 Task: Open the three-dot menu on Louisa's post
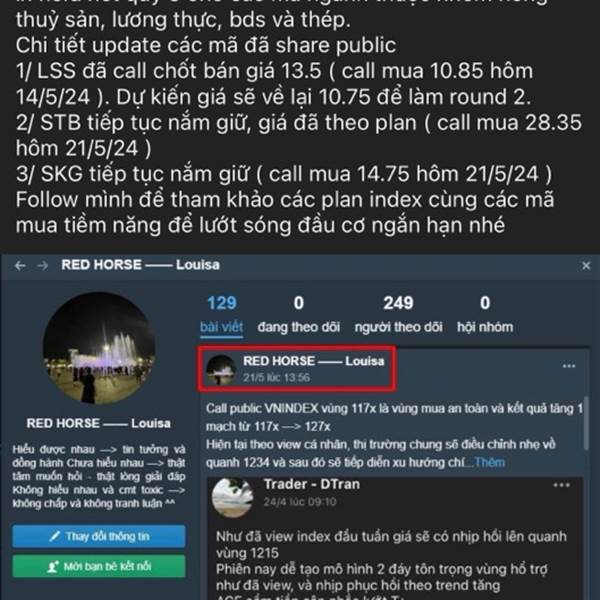pos(569,366)
